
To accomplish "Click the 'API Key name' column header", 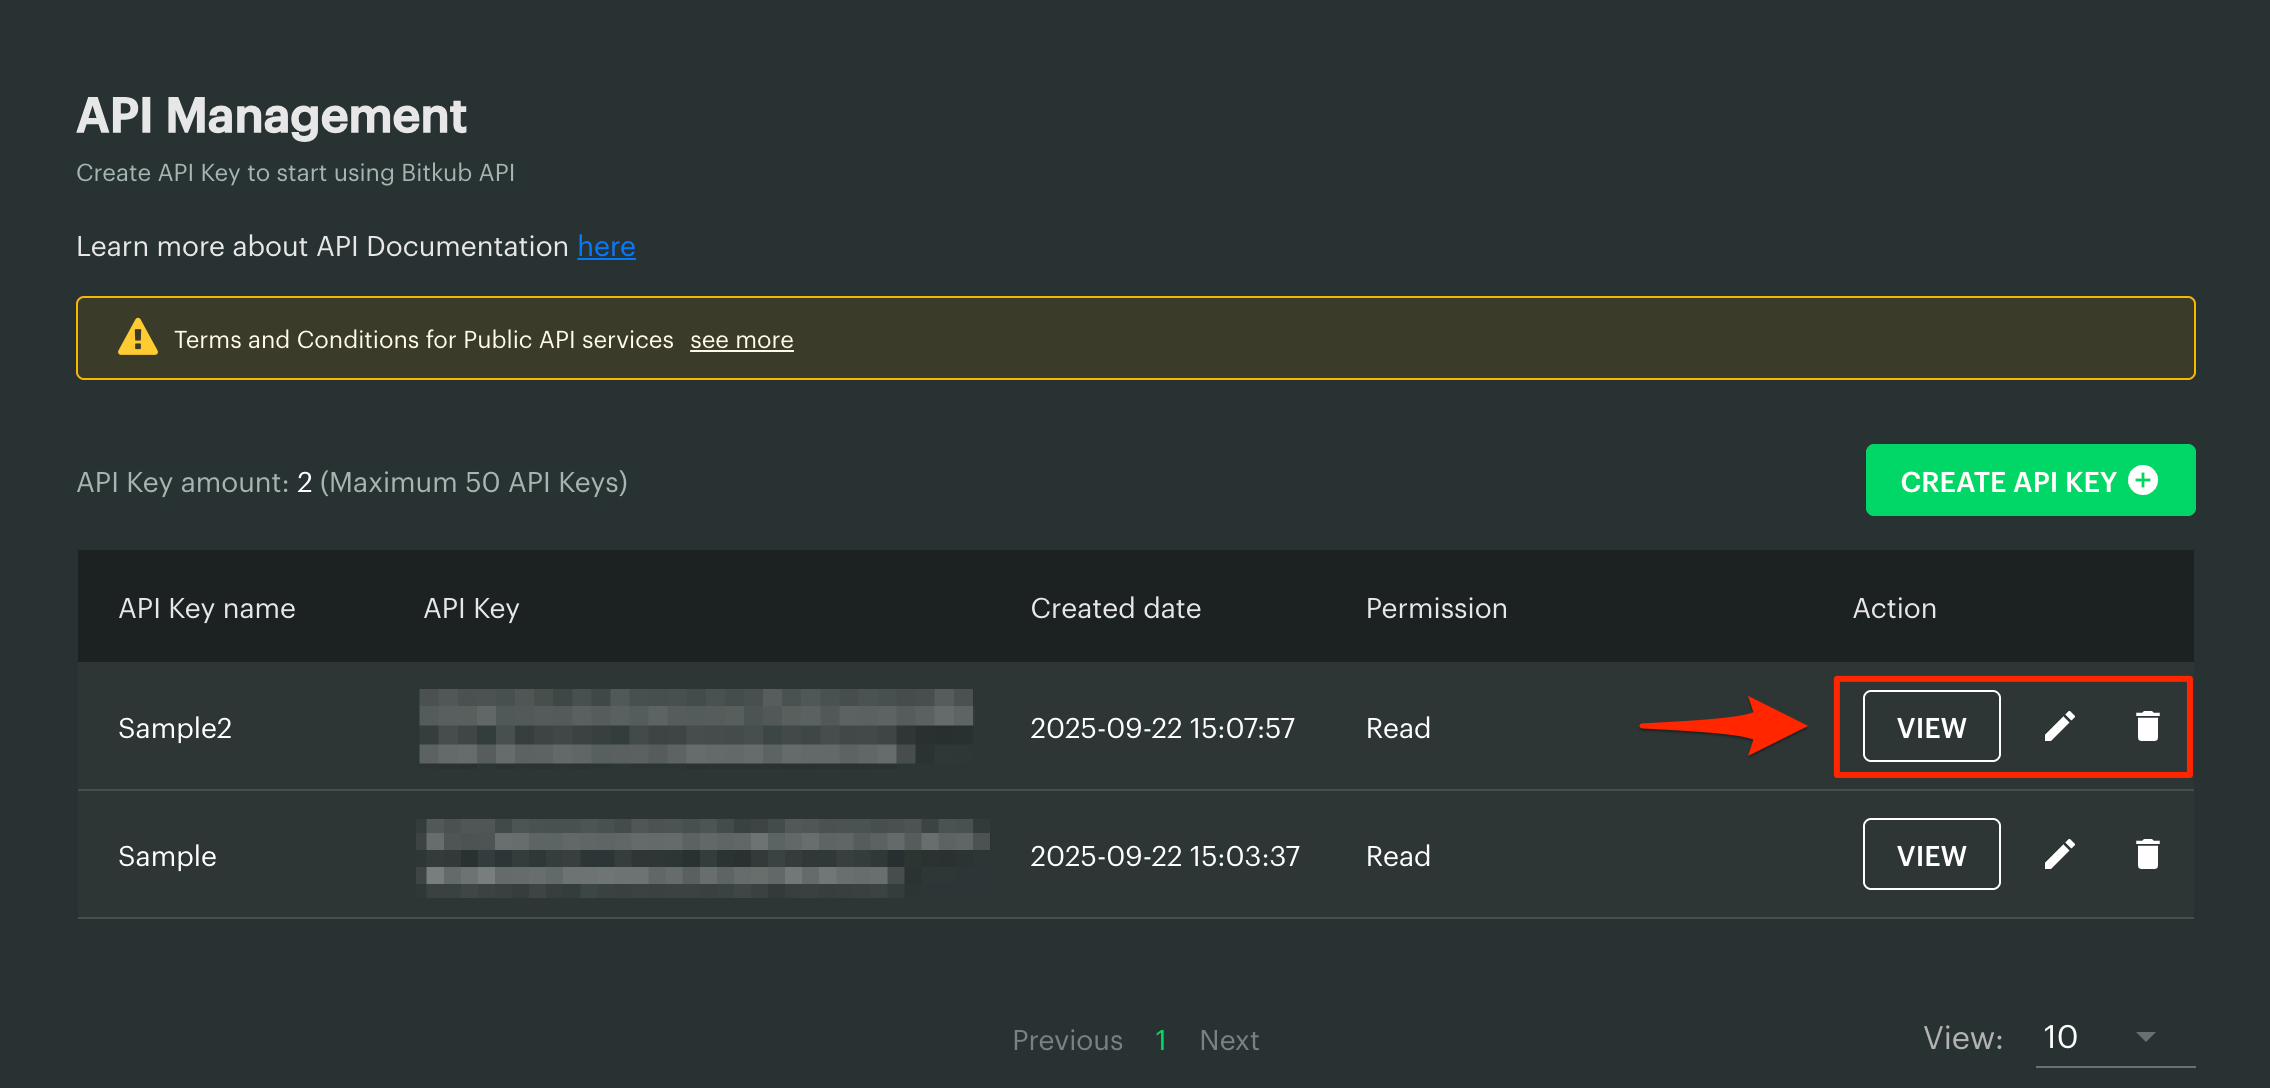I will click(207, 608).
